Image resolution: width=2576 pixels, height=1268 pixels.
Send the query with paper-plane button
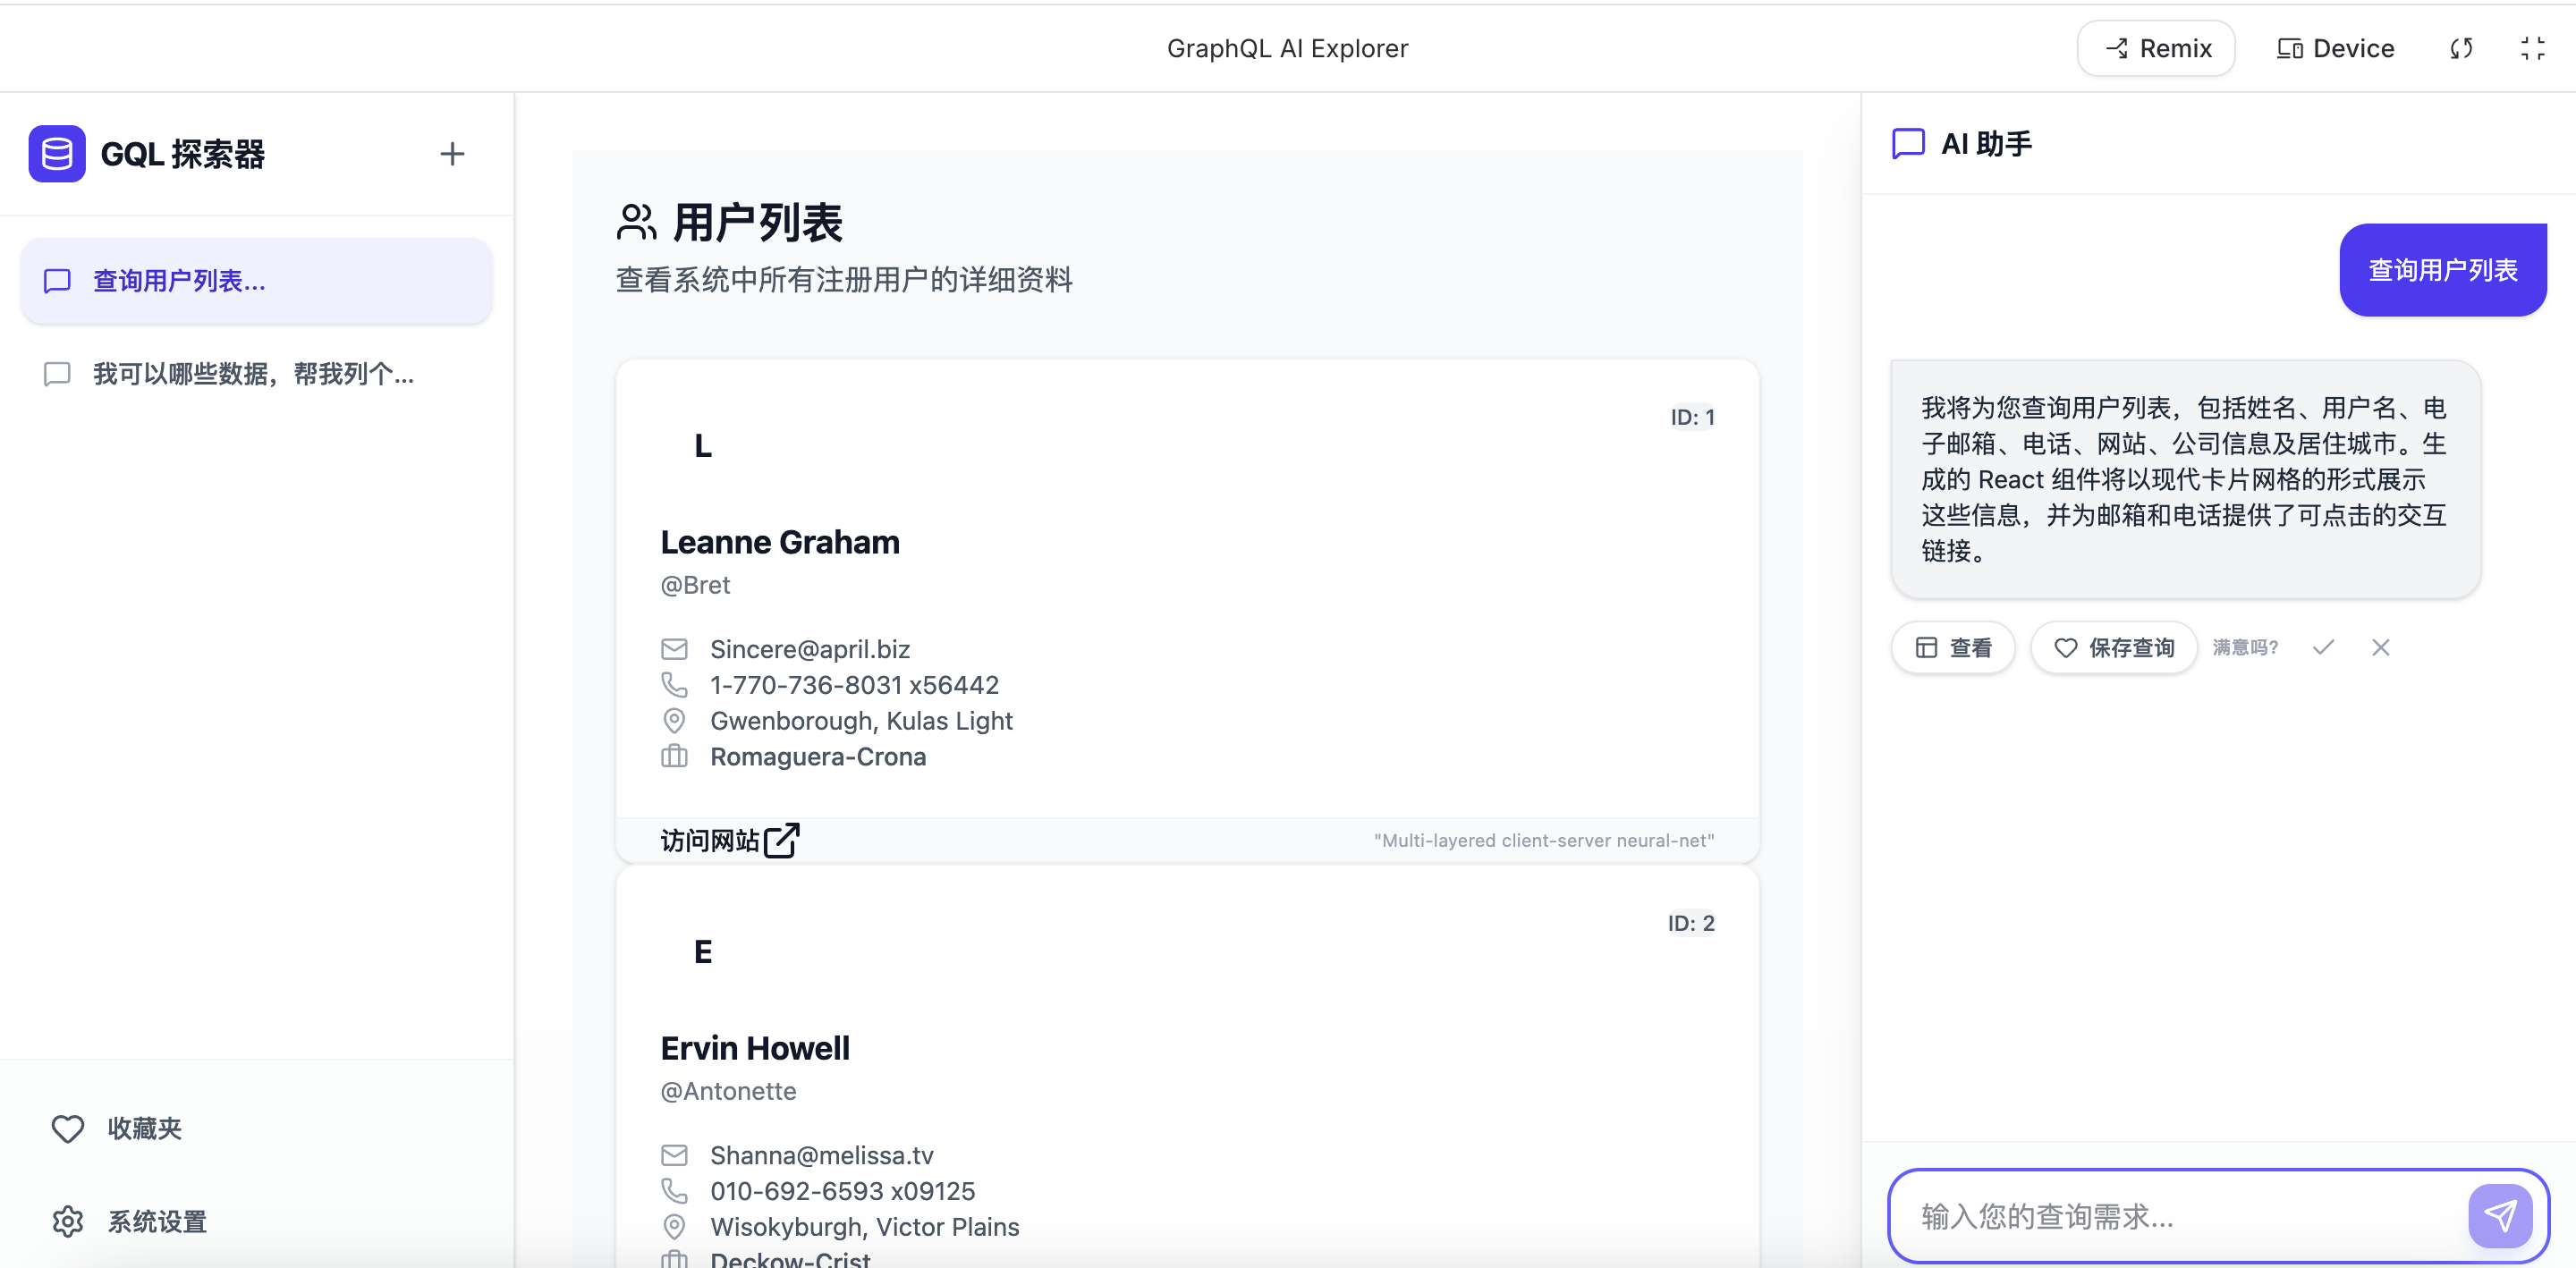(x=2499, y=1215)
